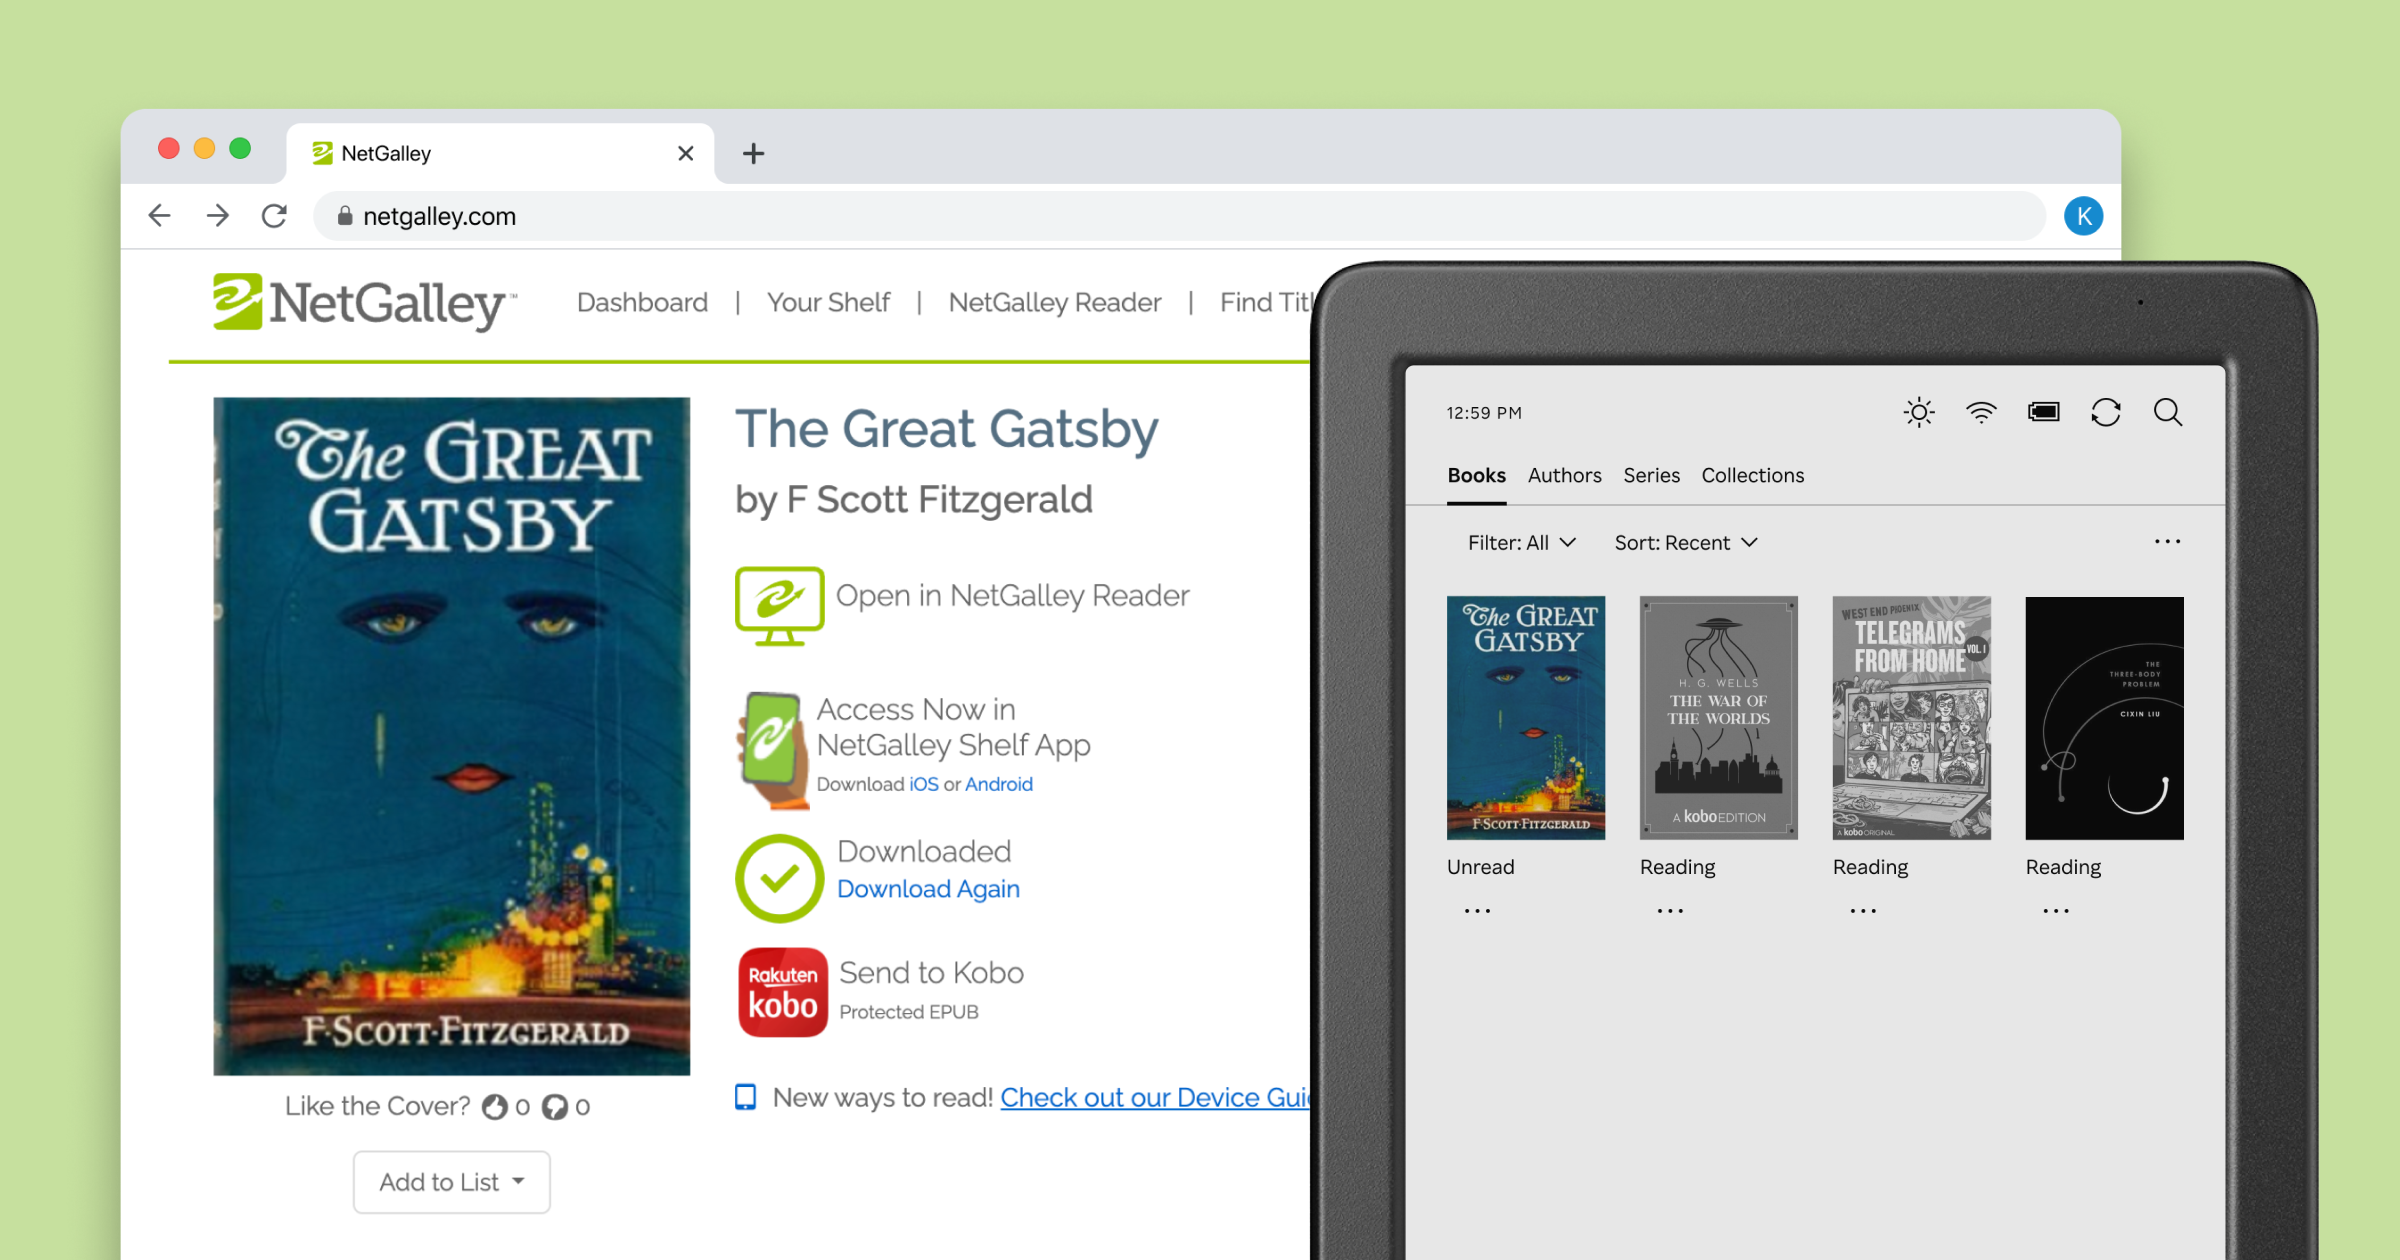Open options dots under Unread Great Gatsby
2400x1260 pixels.
pos(1477,911)
